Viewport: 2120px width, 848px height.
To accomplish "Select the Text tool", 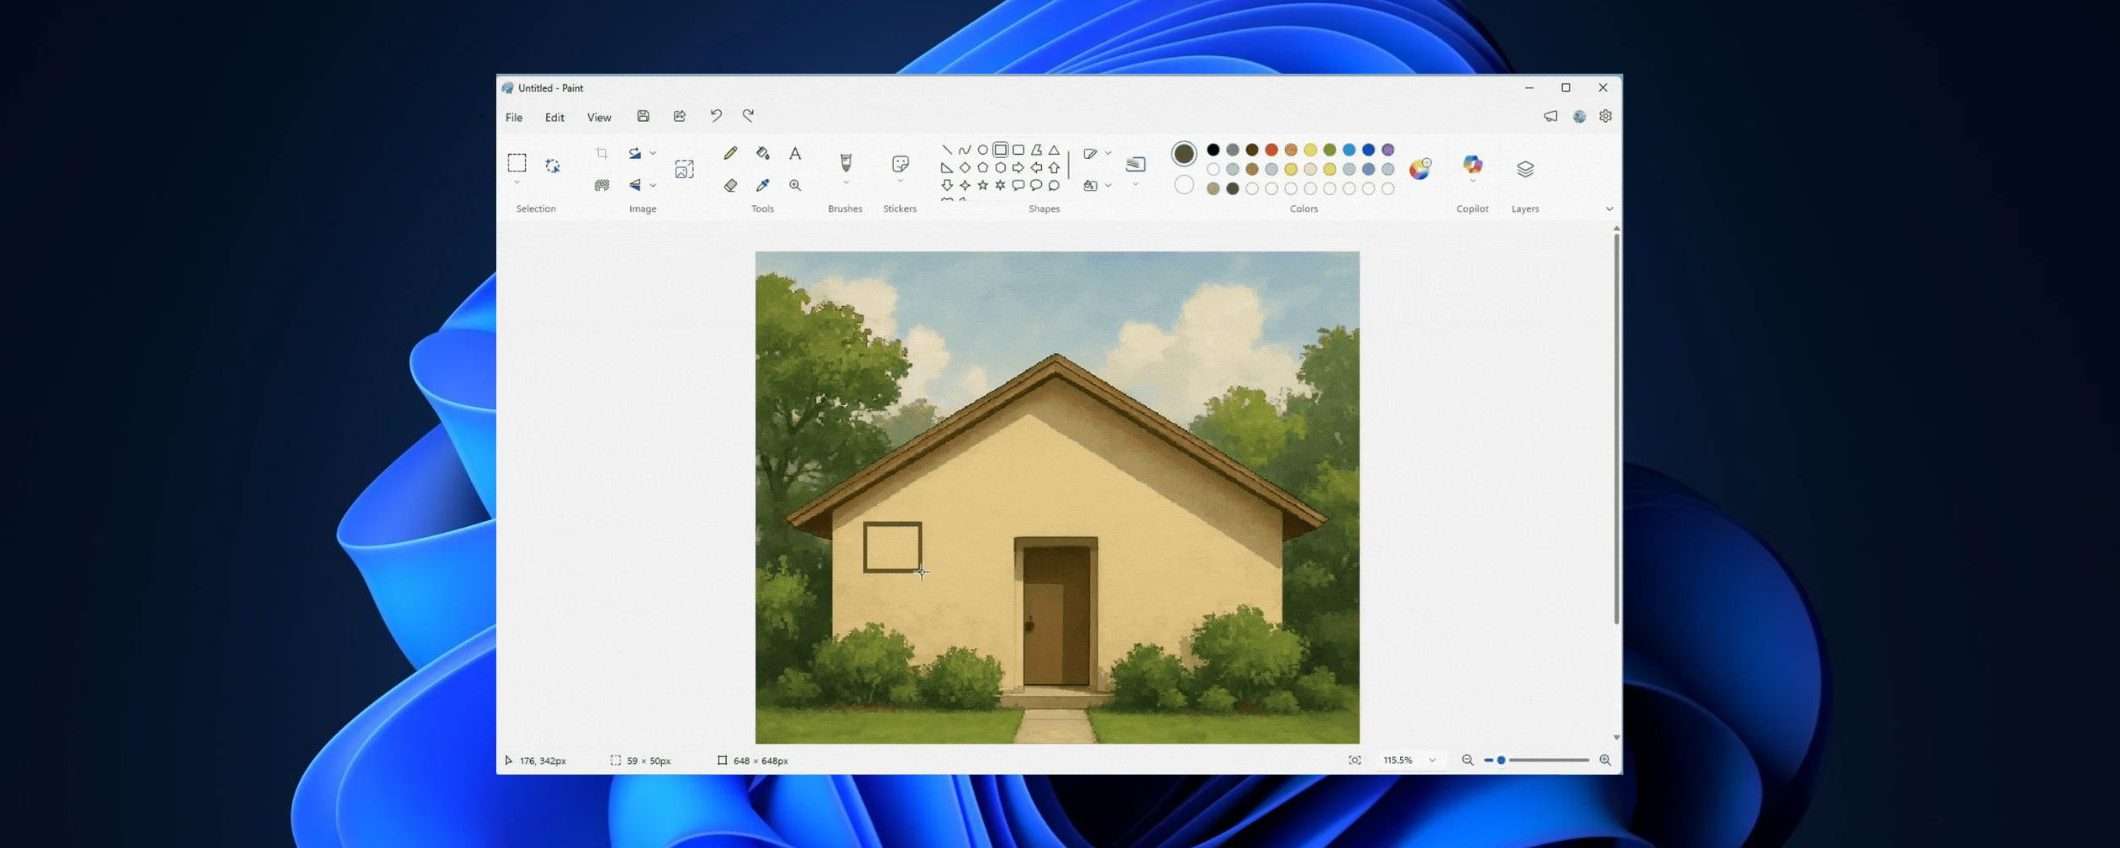I will pos(795,153).
